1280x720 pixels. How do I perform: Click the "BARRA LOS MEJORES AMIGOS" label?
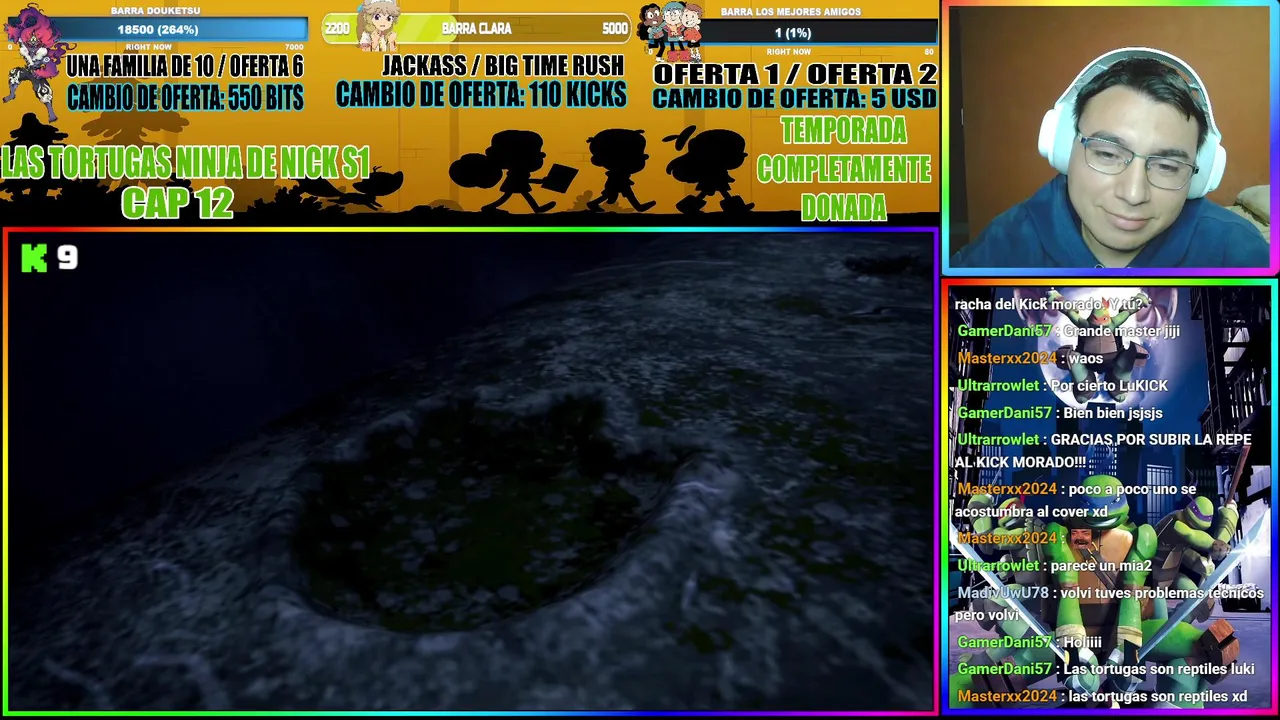[790, 12]
